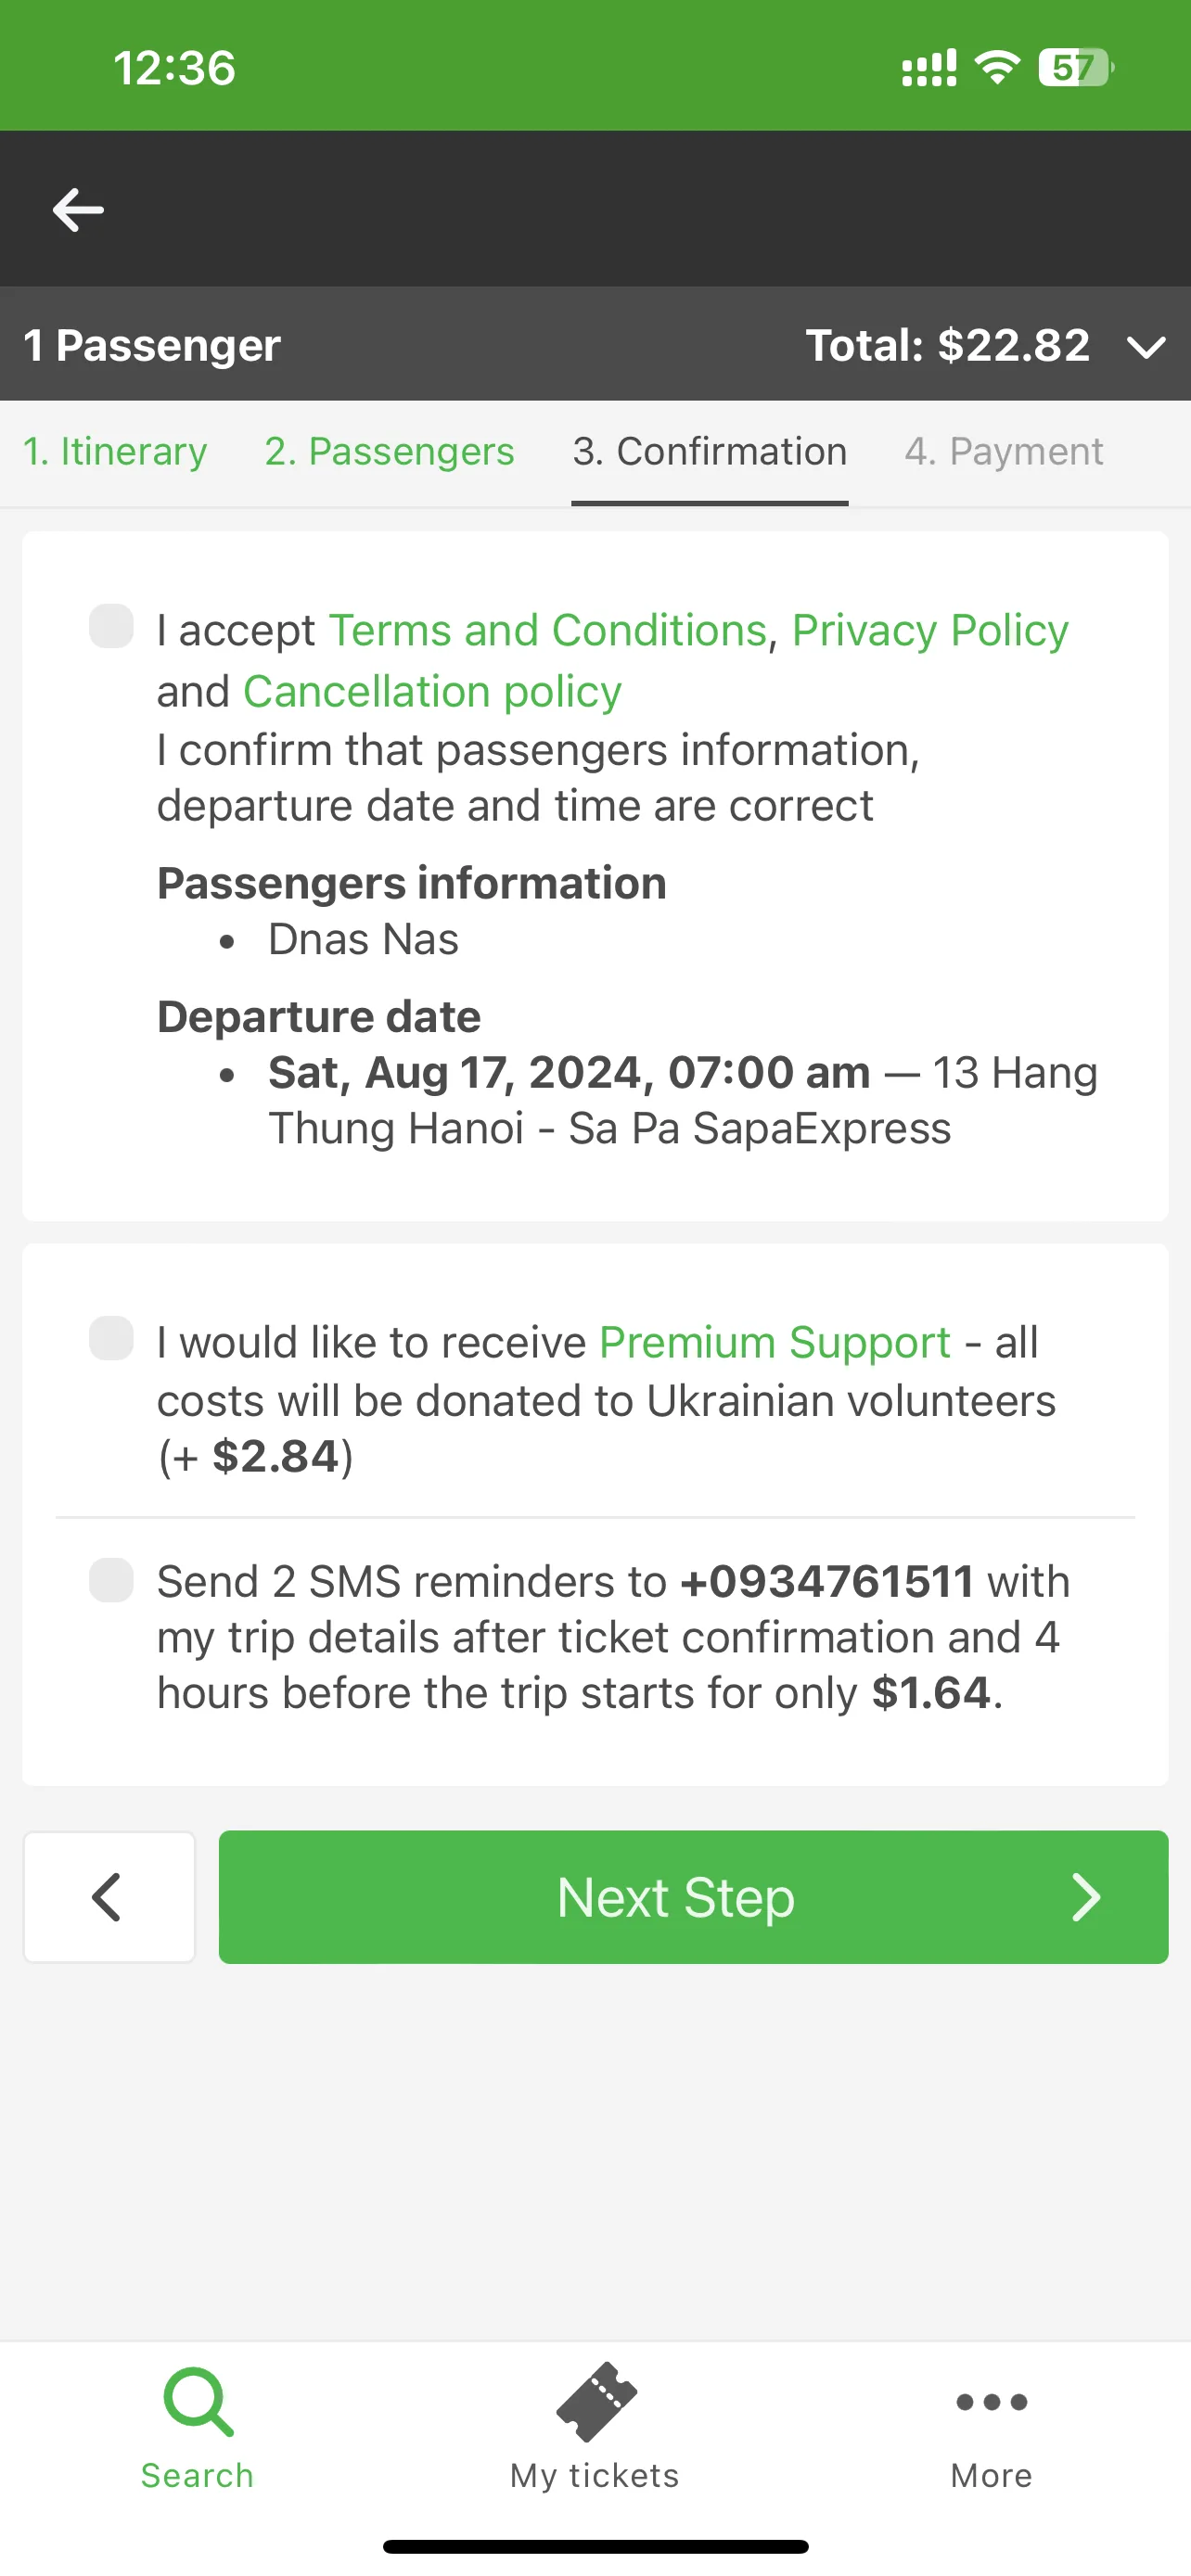The width and height of the screenshot is (1191, 2576).
Task: Tap the battery indicator in status bar
Action: click(1076, 68)
